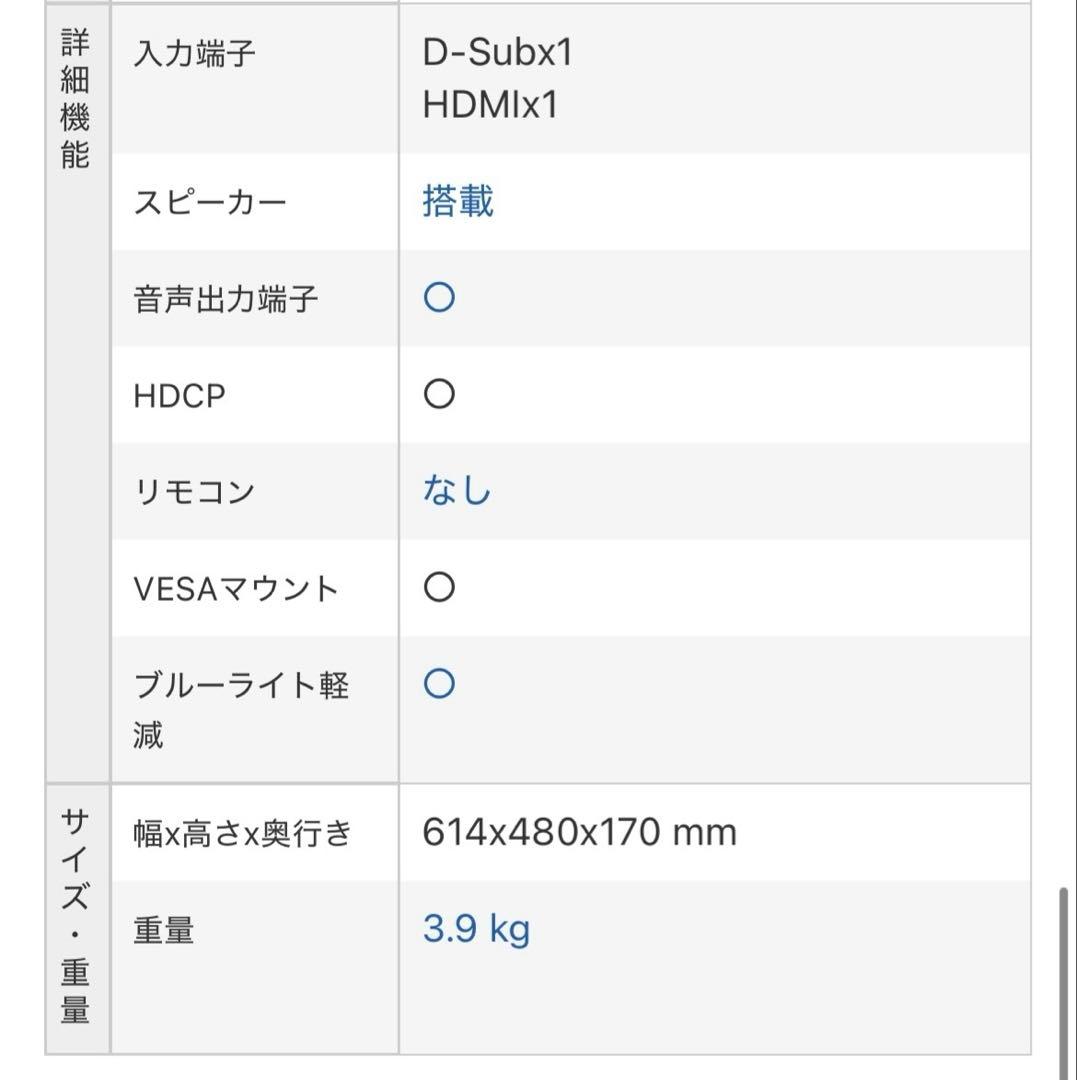Open the 3.9 kg weight link
This screenshot has width=1077, height=1080.
[x=476, y=930]
